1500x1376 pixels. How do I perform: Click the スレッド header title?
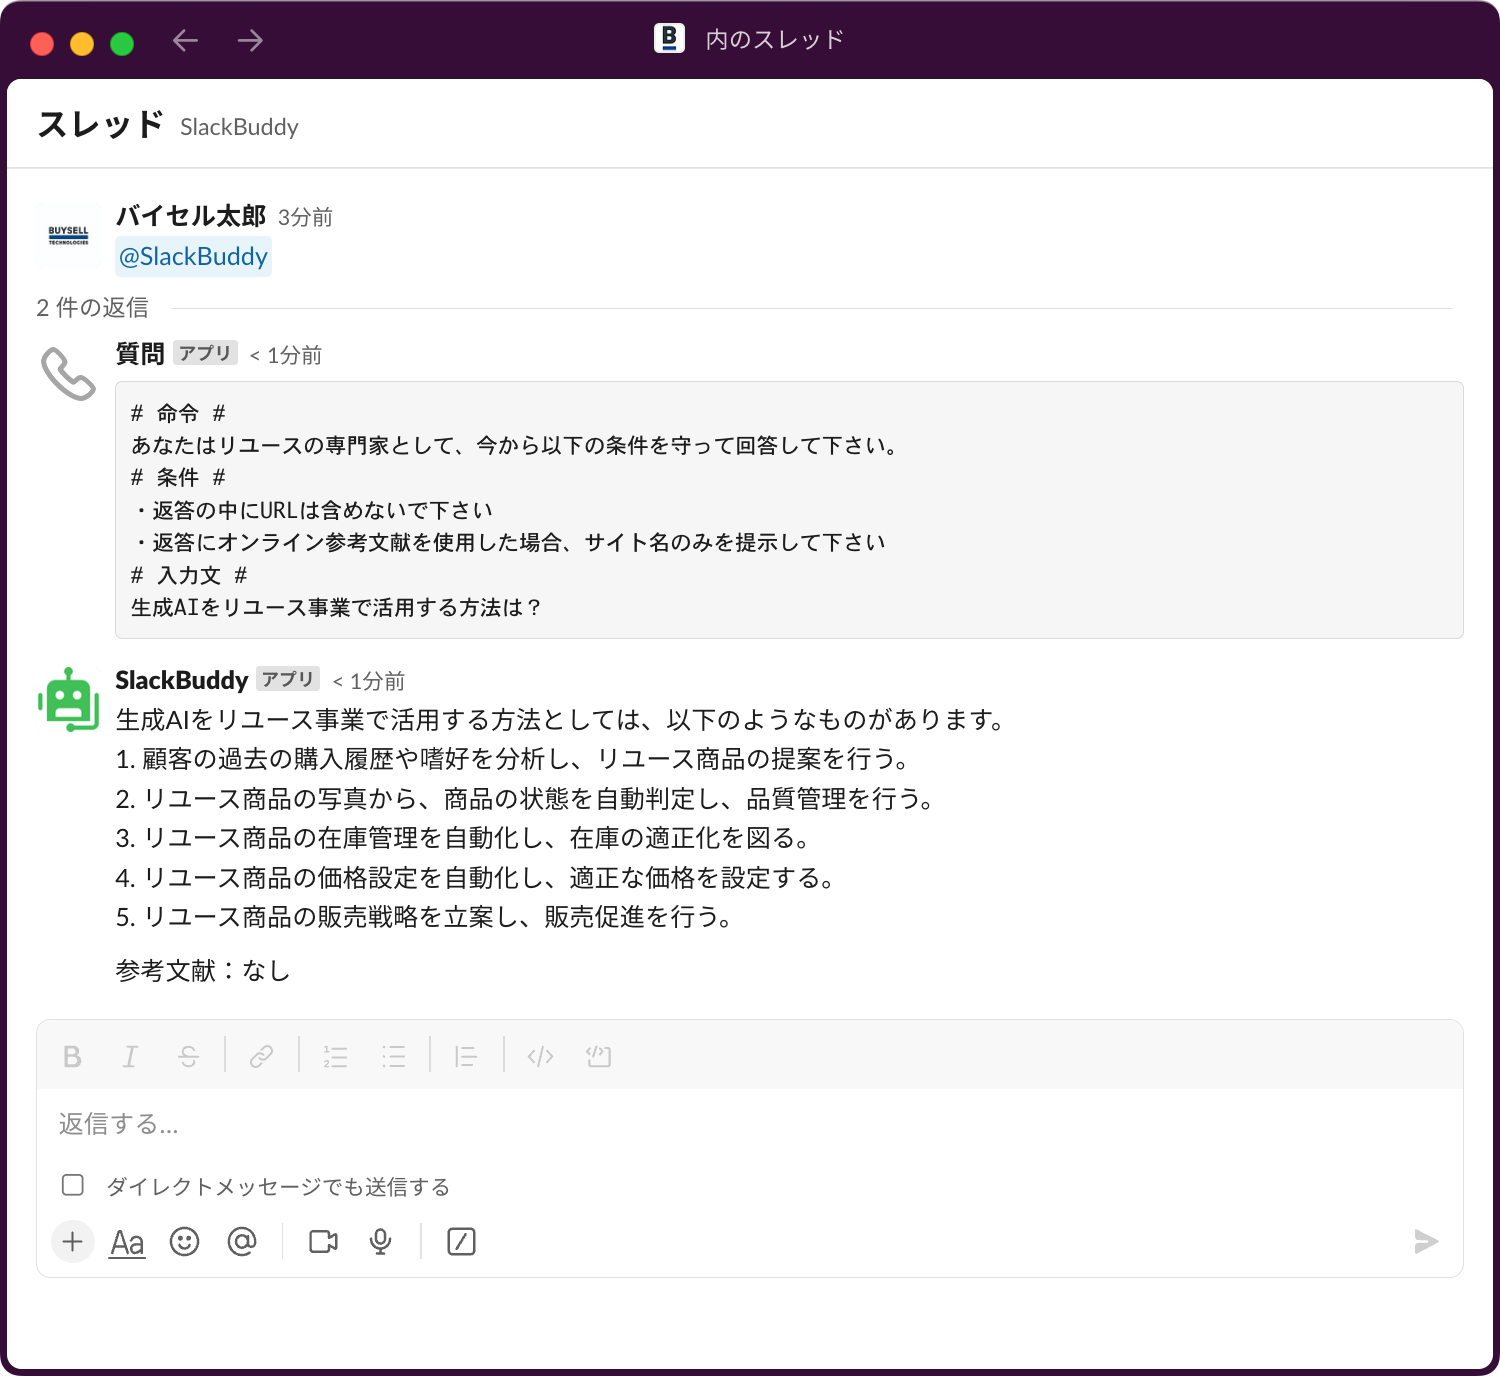pos(101,125)
